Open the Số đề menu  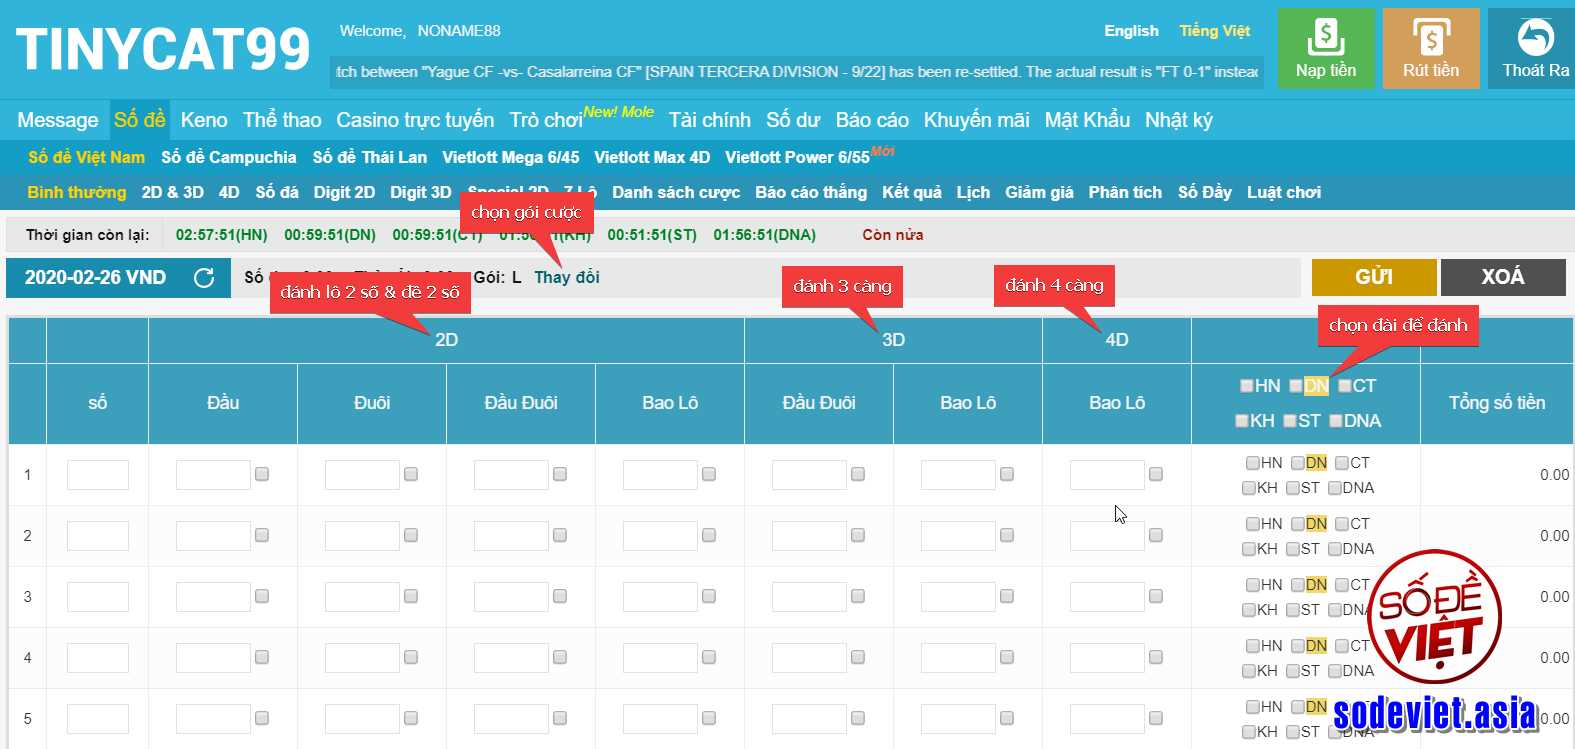pos(140,120)
